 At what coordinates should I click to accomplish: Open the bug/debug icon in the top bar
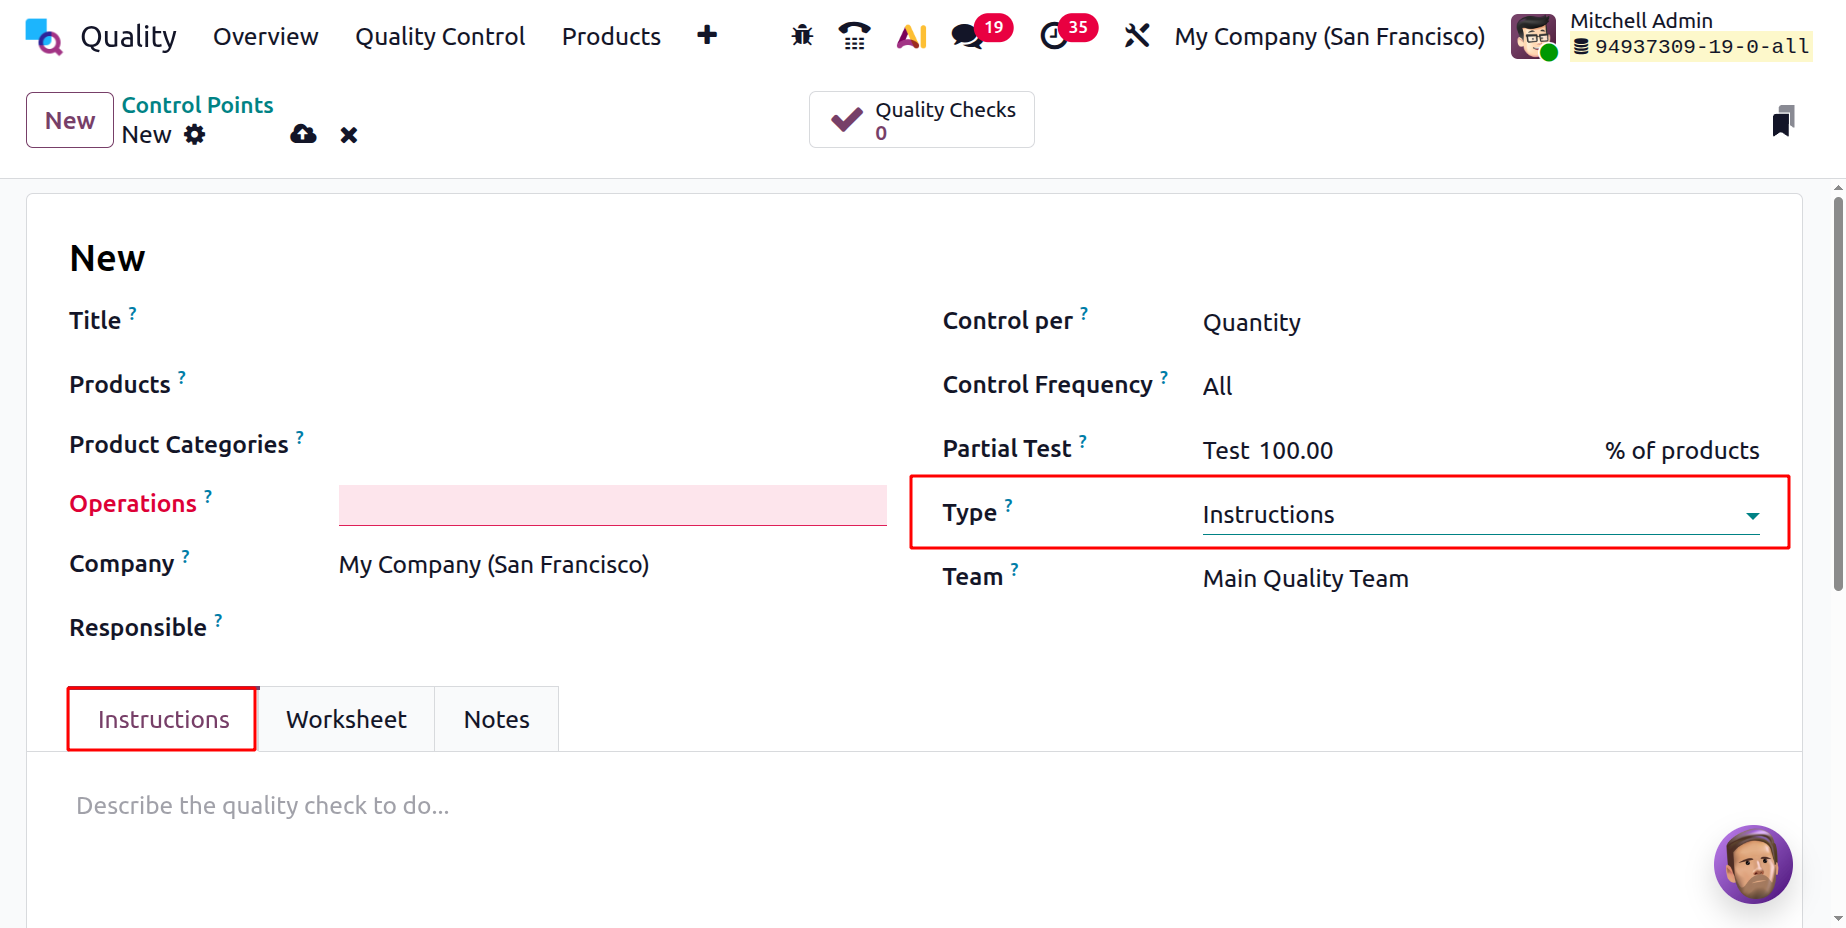801,35
